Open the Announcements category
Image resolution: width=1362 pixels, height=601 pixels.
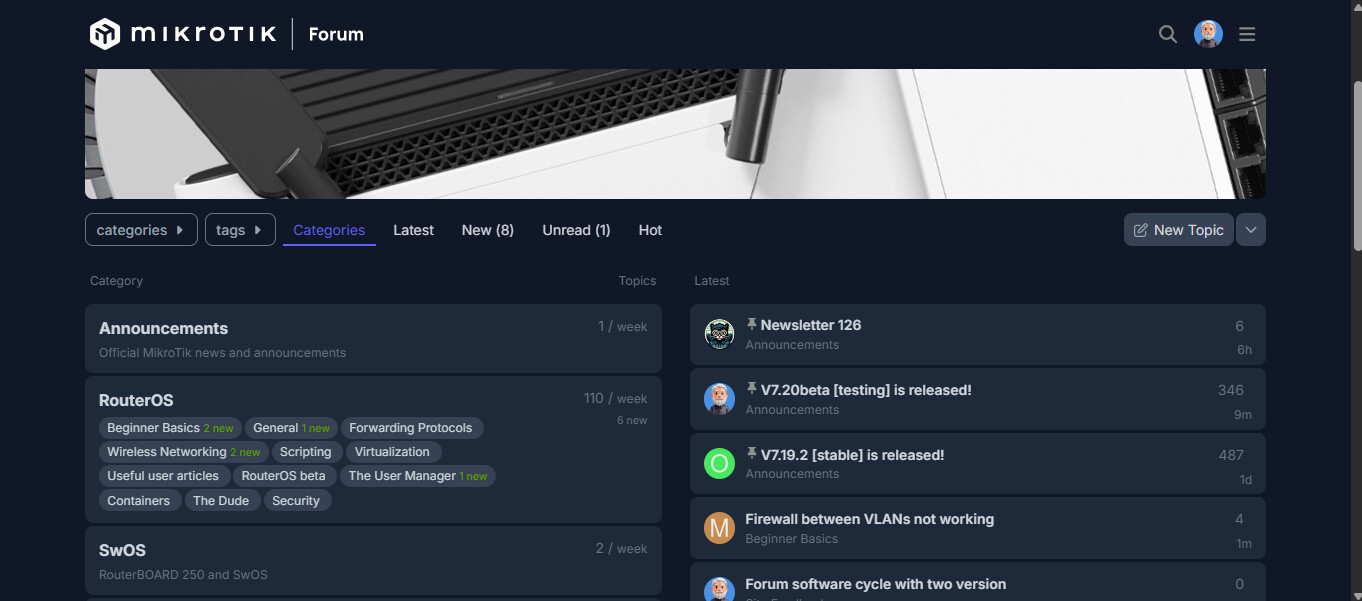163,328
